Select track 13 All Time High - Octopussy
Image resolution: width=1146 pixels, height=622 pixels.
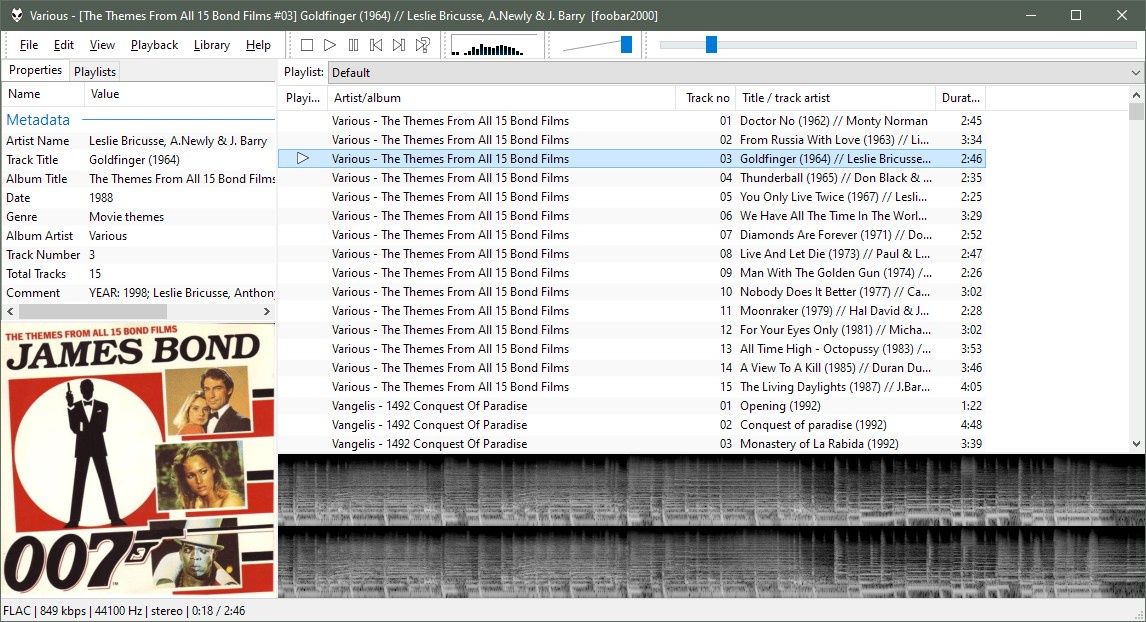[x=631, y=349]
